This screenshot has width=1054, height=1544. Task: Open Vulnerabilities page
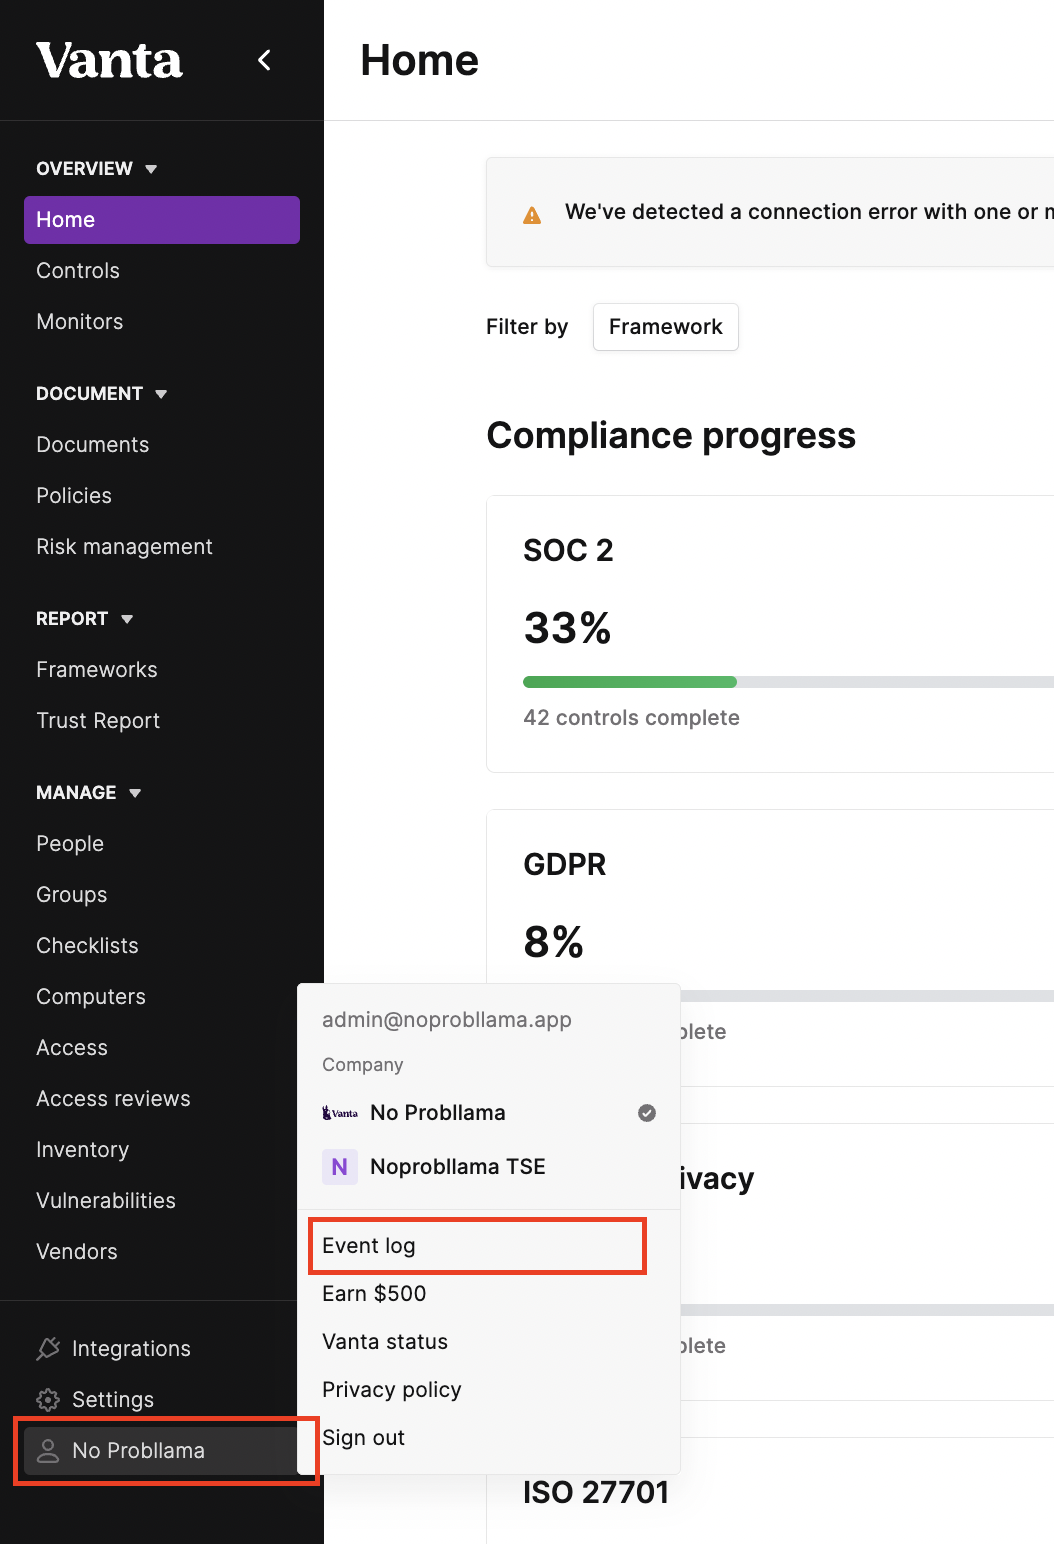point(106,1201)
